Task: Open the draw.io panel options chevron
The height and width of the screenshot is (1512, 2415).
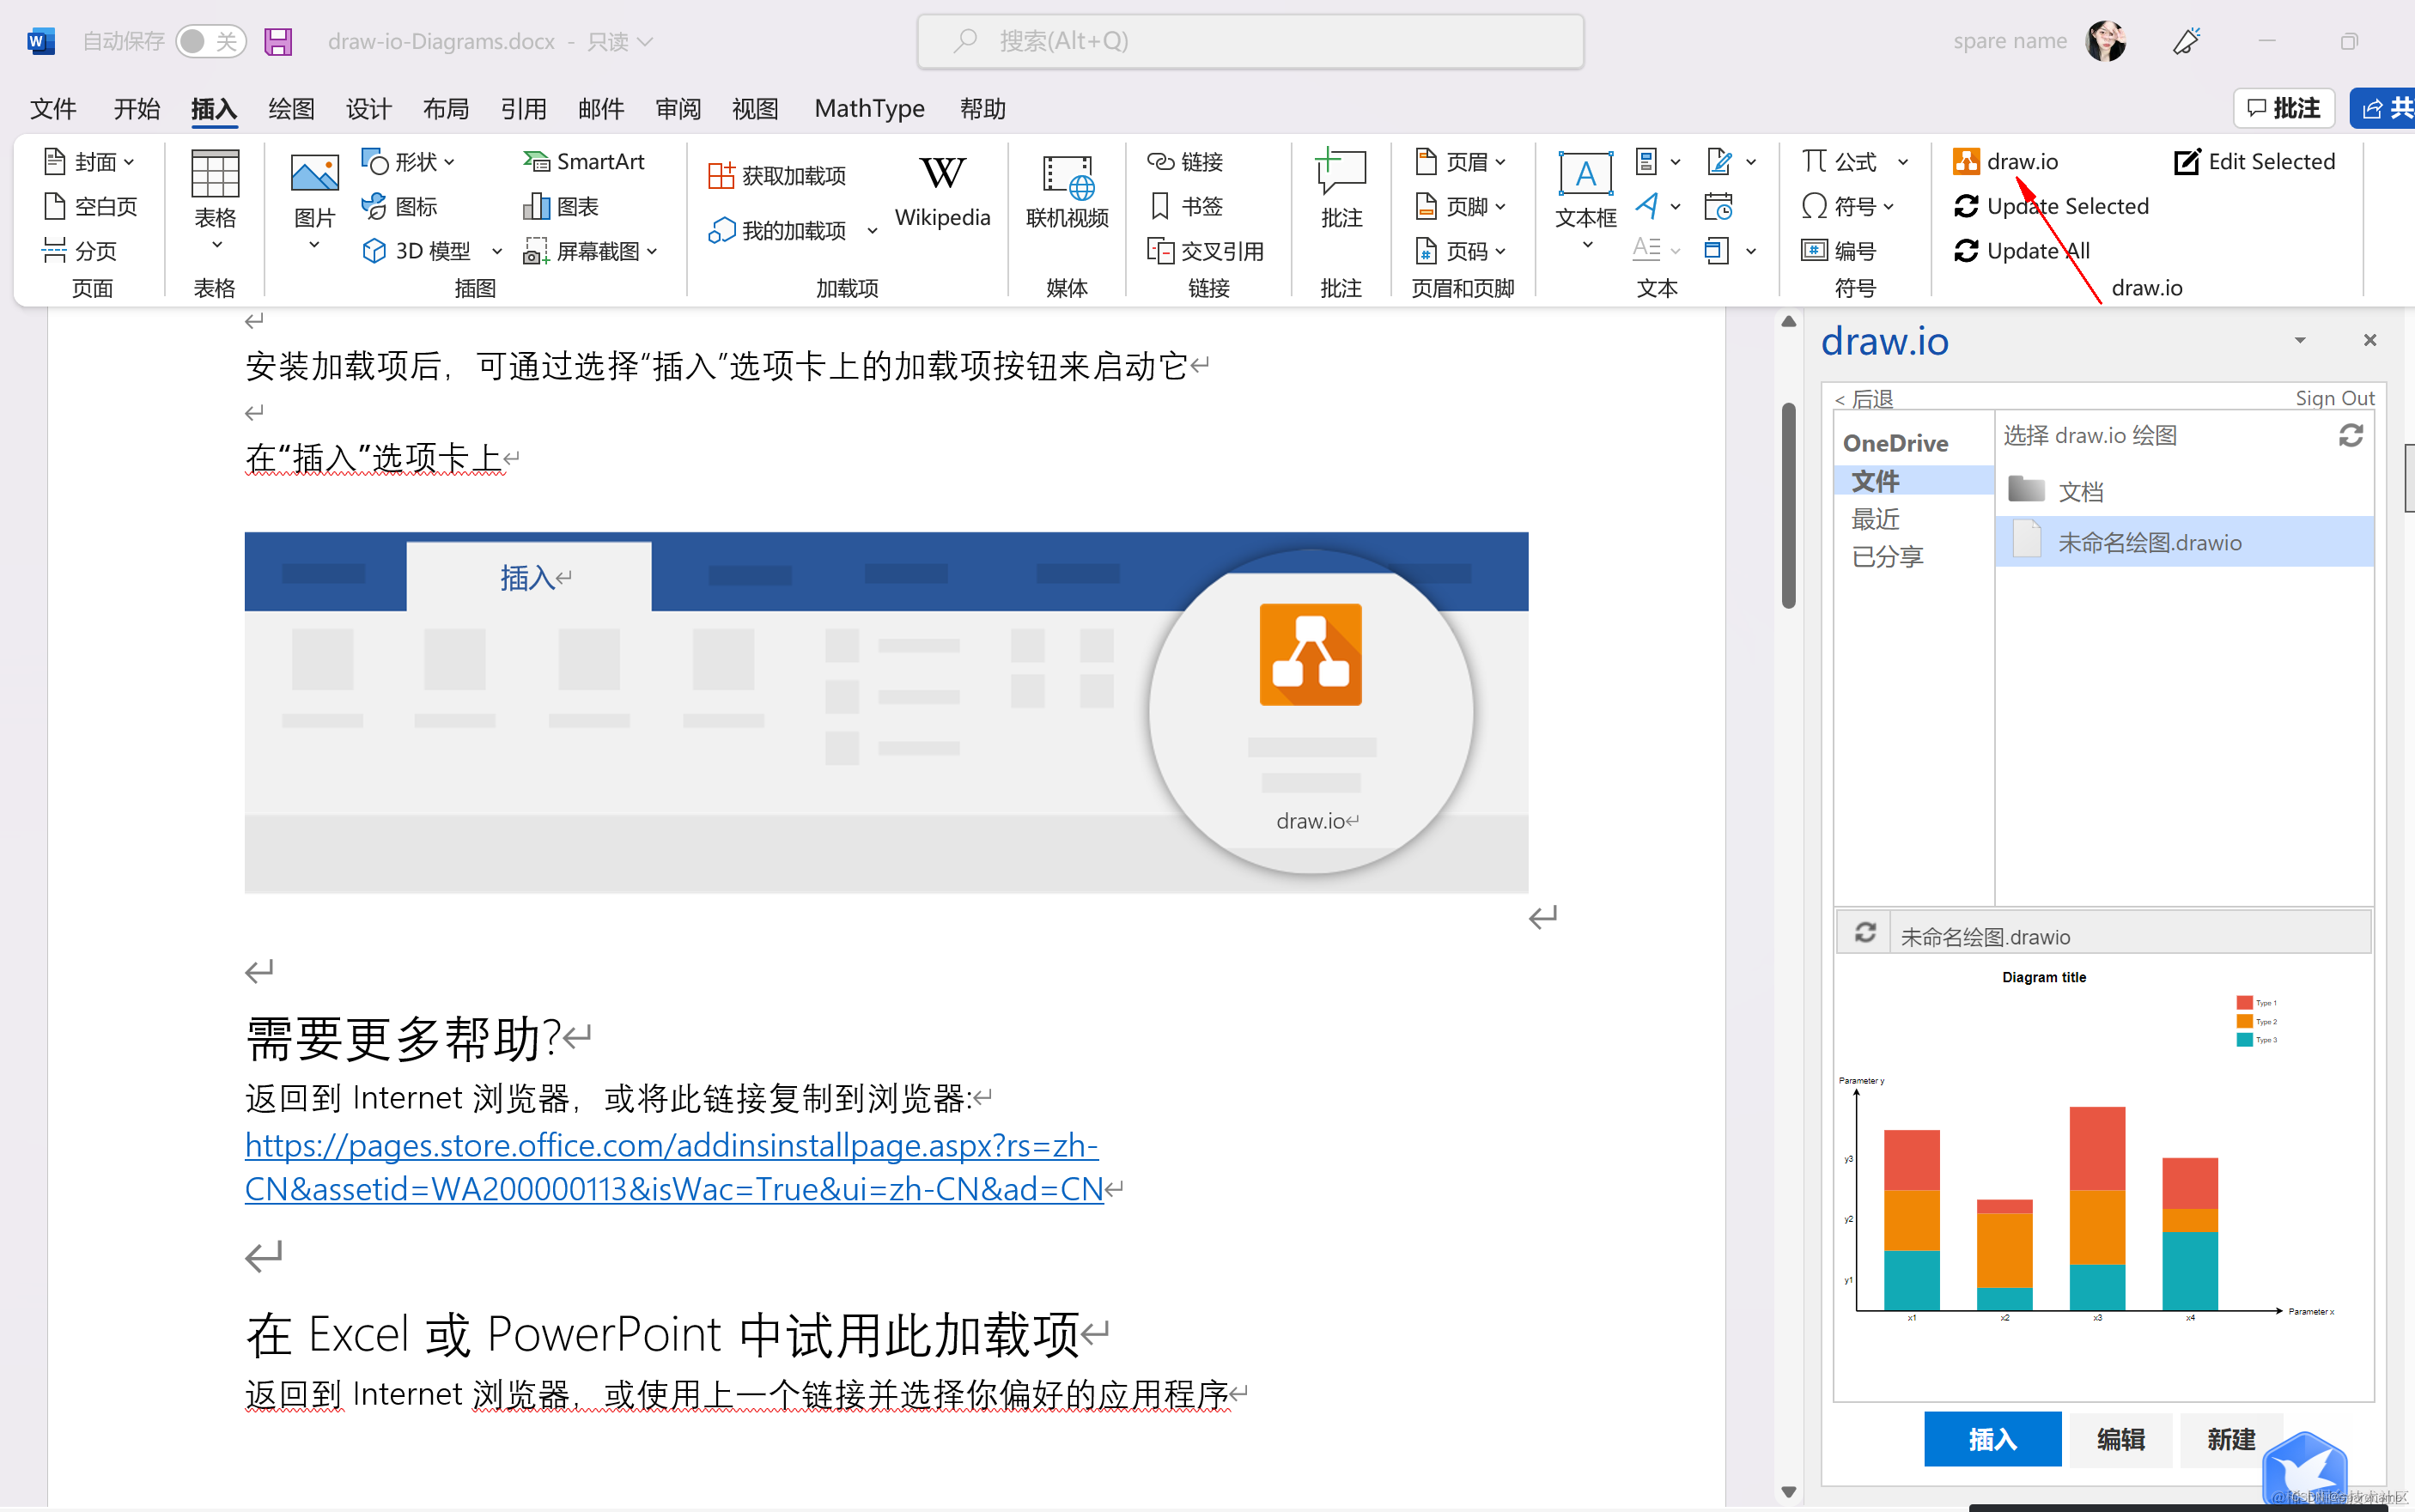Action: pos(2299,340)
